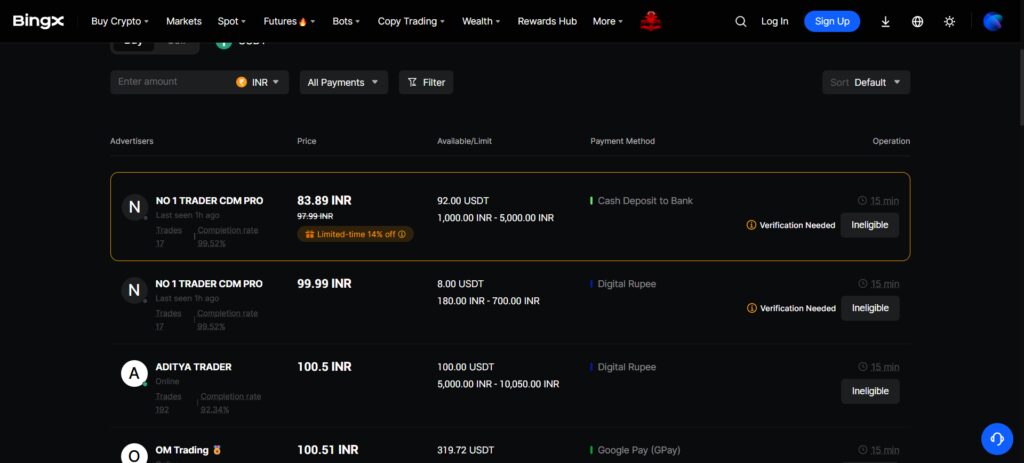
Task: Toggle the light/dark theme sun icon
Action: (949, 21)
